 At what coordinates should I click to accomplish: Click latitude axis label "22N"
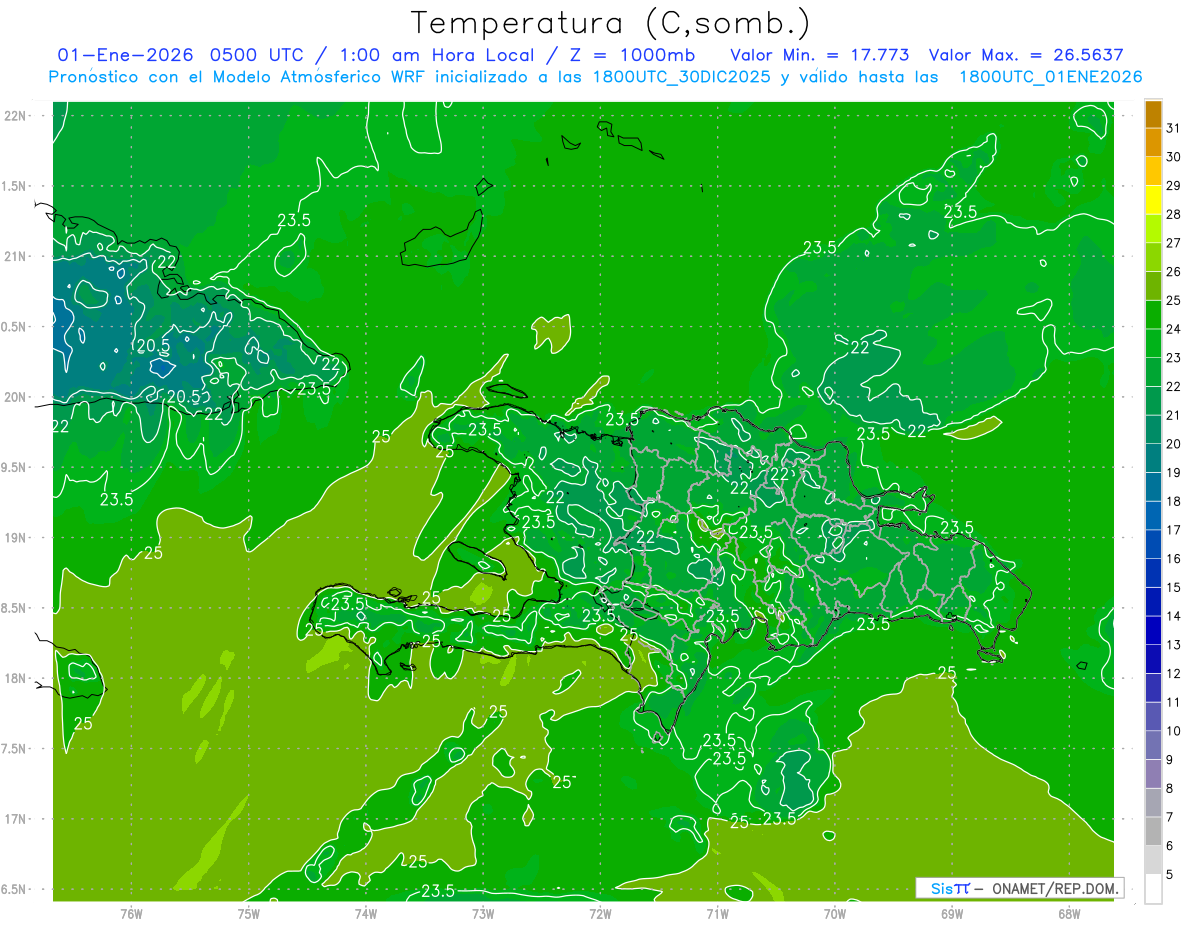click(x=17, y=116)
